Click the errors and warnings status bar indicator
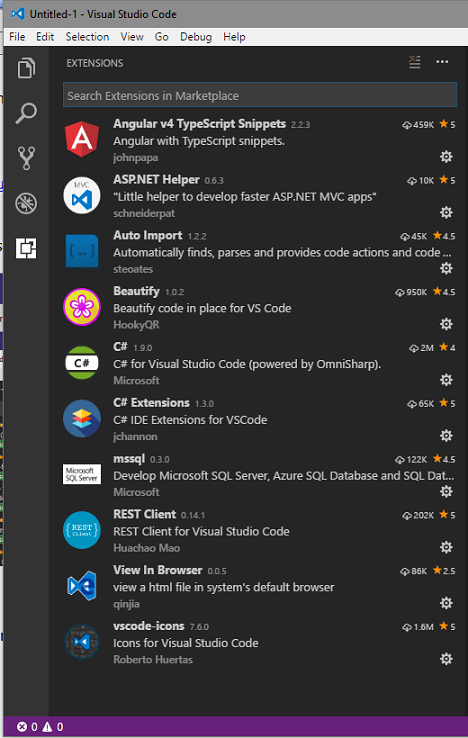The image size is (468, 738). point(40,727)
